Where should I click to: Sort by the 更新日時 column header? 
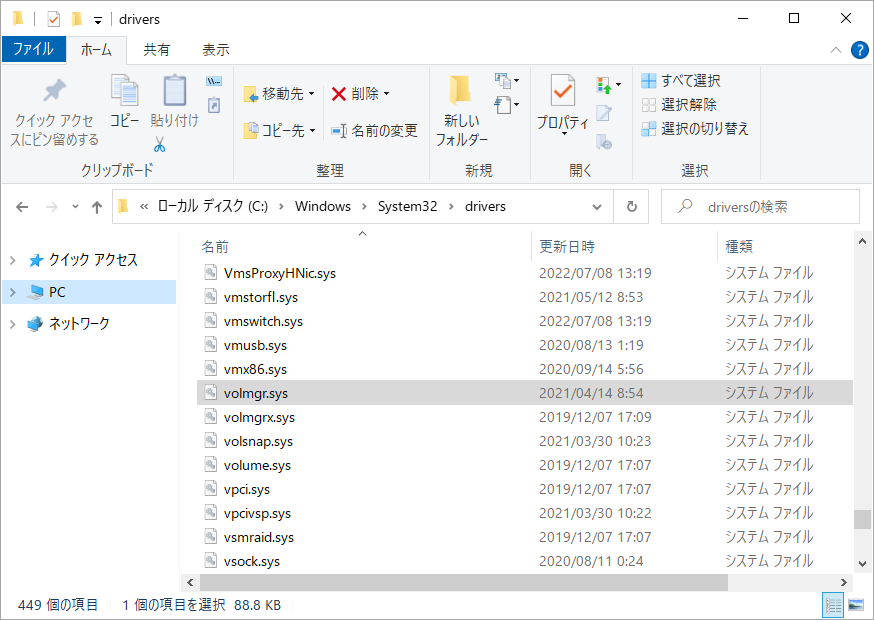[624, 246]
